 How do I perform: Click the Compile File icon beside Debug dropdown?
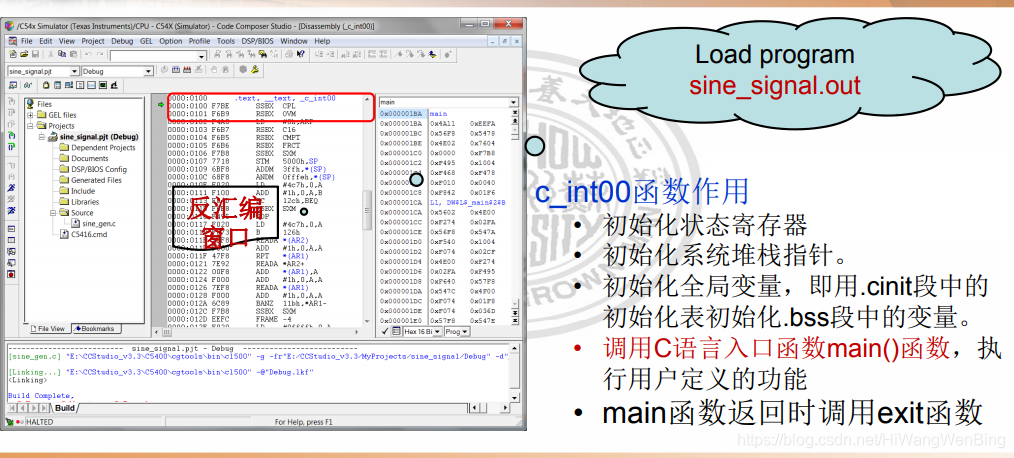(164, 70)
